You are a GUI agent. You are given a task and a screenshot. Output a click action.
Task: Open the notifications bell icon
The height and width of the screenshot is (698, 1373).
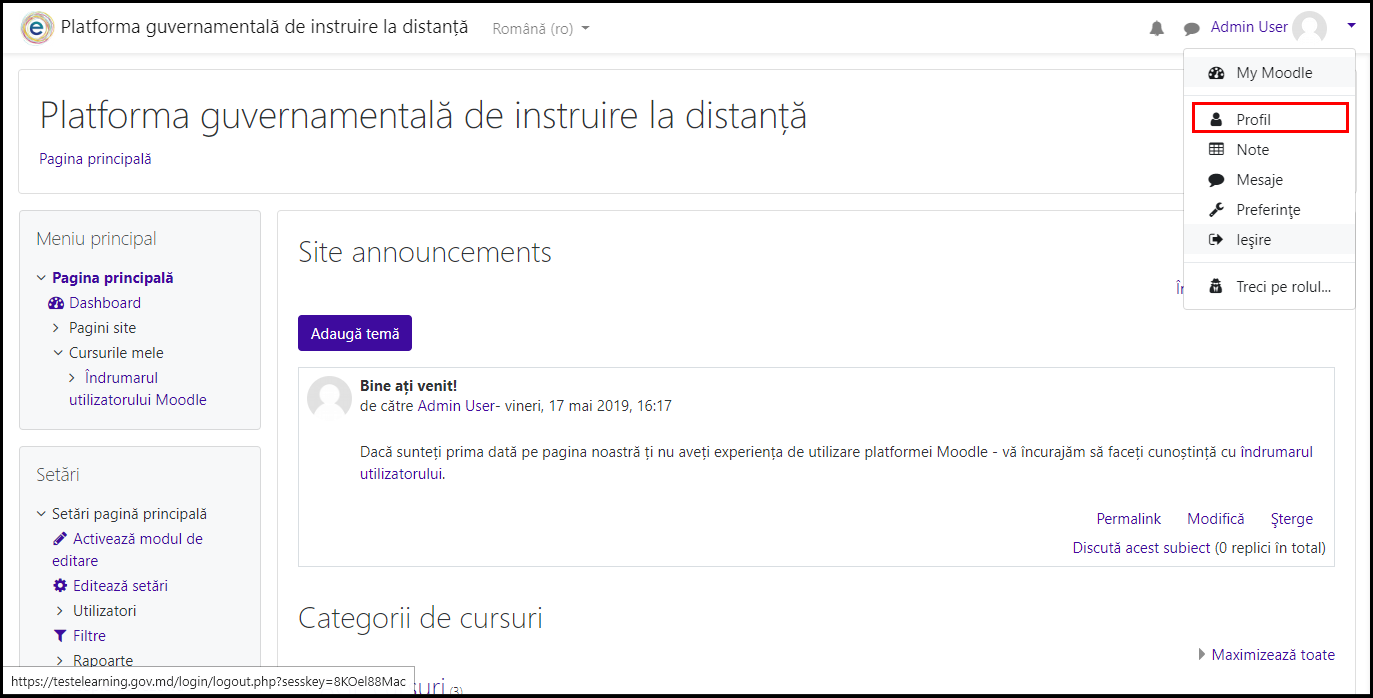1157,29
